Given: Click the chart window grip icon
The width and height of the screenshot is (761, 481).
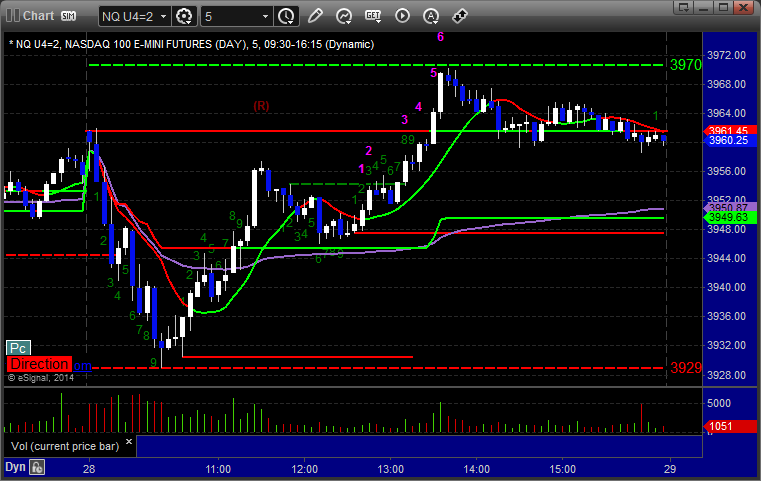Looking at the screenshot, I should (x=13, y=16).
